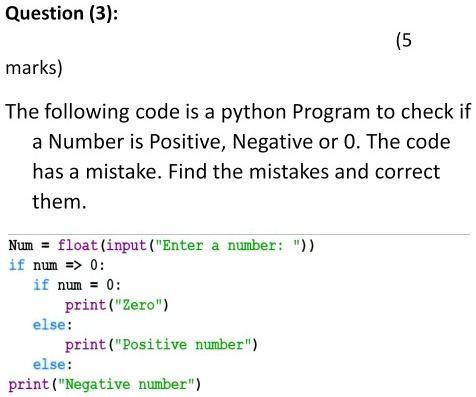
Task: Click the first 'else:' keyword
Action: (52, 325)
